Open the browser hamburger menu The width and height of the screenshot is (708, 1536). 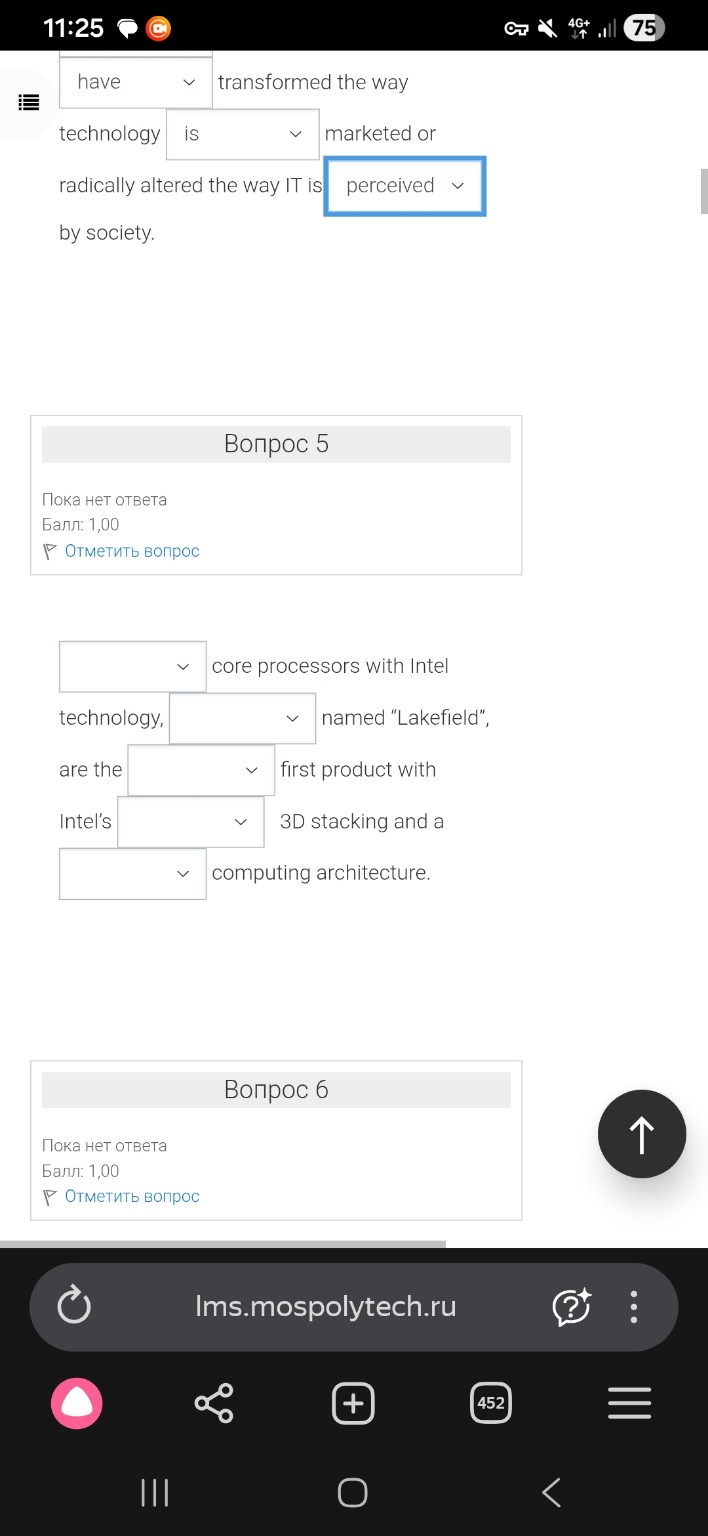(629, 1403)
